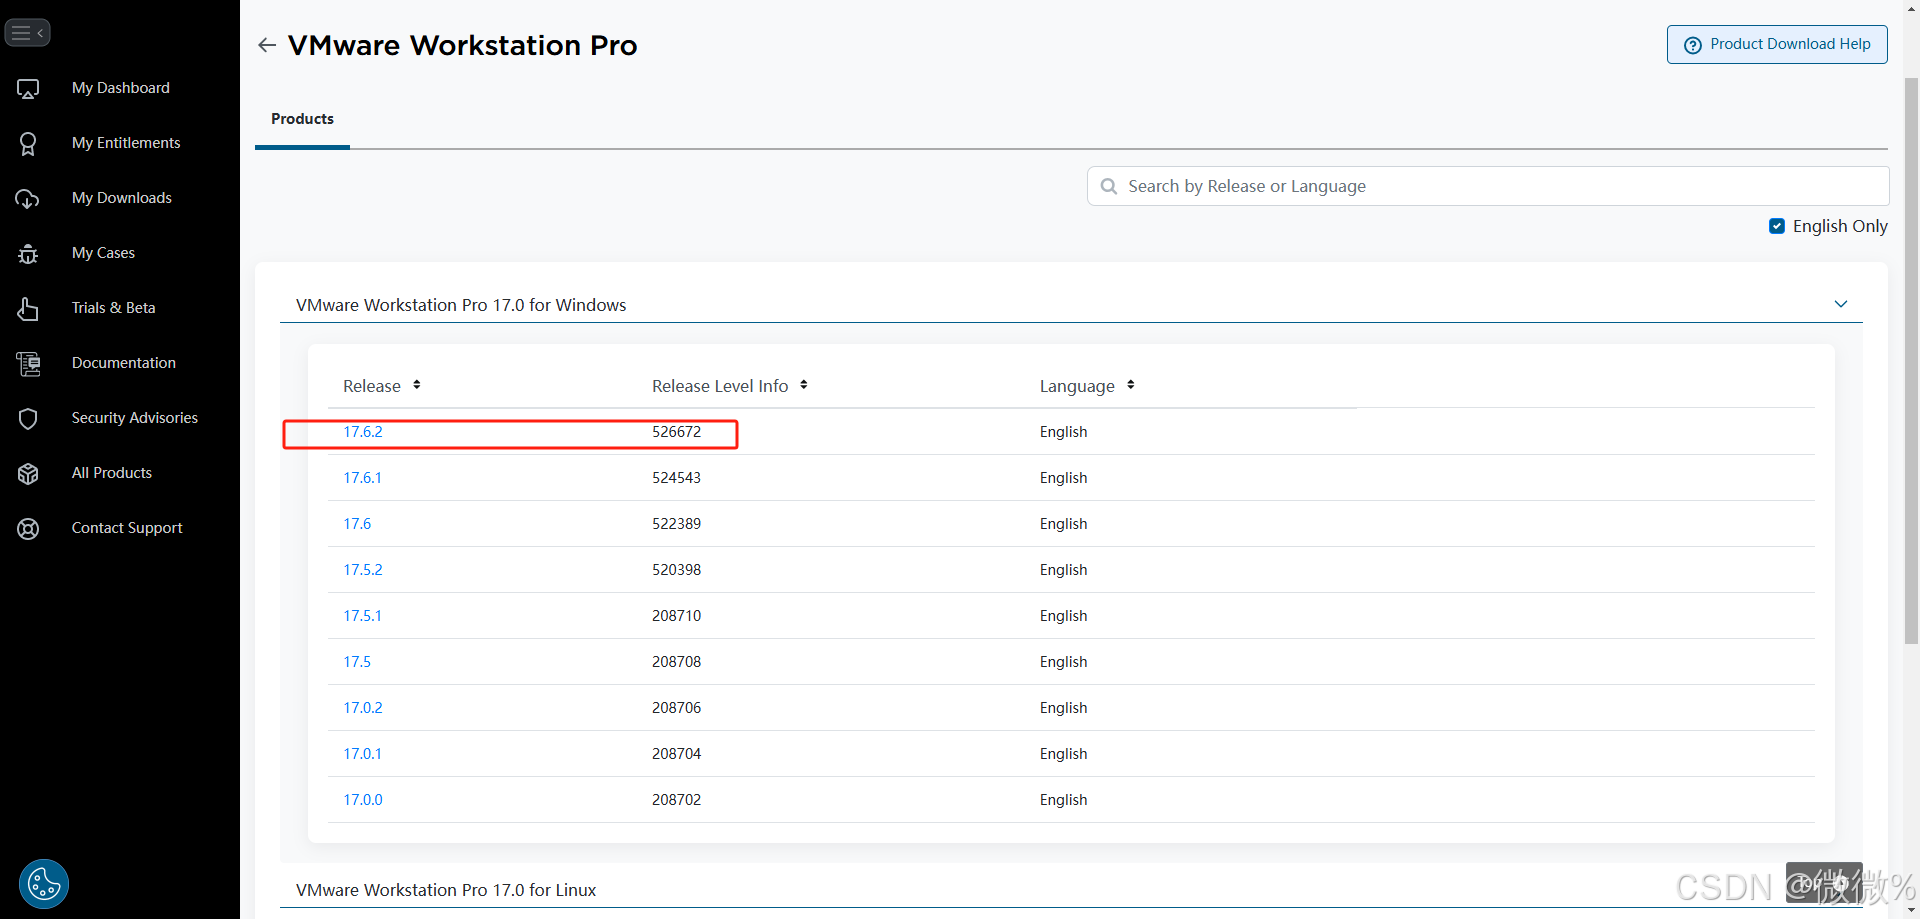Select the Products tab
The image size is (1920, 919).
[302, 119]
